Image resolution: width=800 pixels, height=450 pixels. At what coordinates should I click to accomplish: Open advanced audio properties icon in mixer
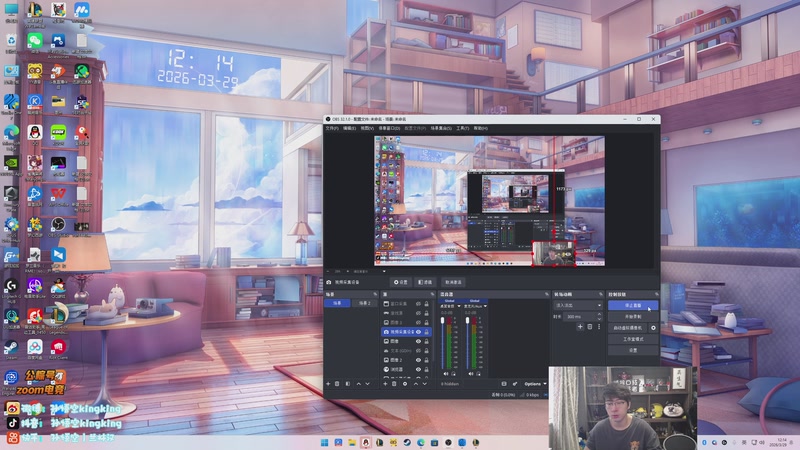(x=515, y=384)
